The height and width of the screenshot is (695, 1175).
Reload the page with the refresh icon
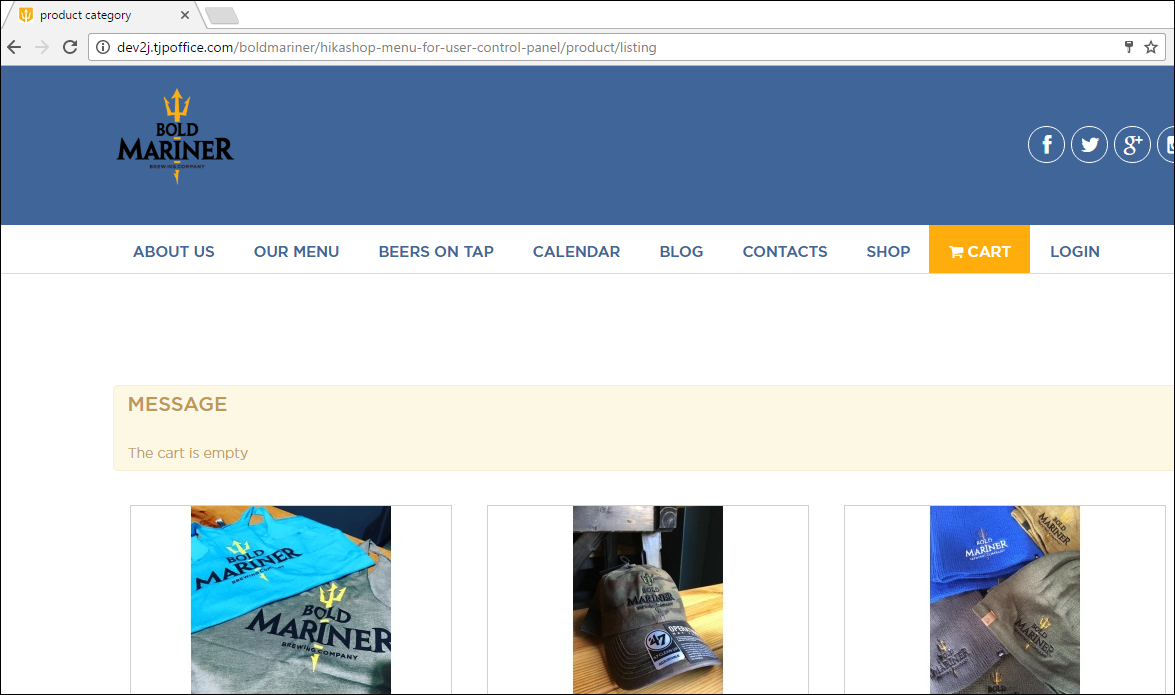point(70,47)
